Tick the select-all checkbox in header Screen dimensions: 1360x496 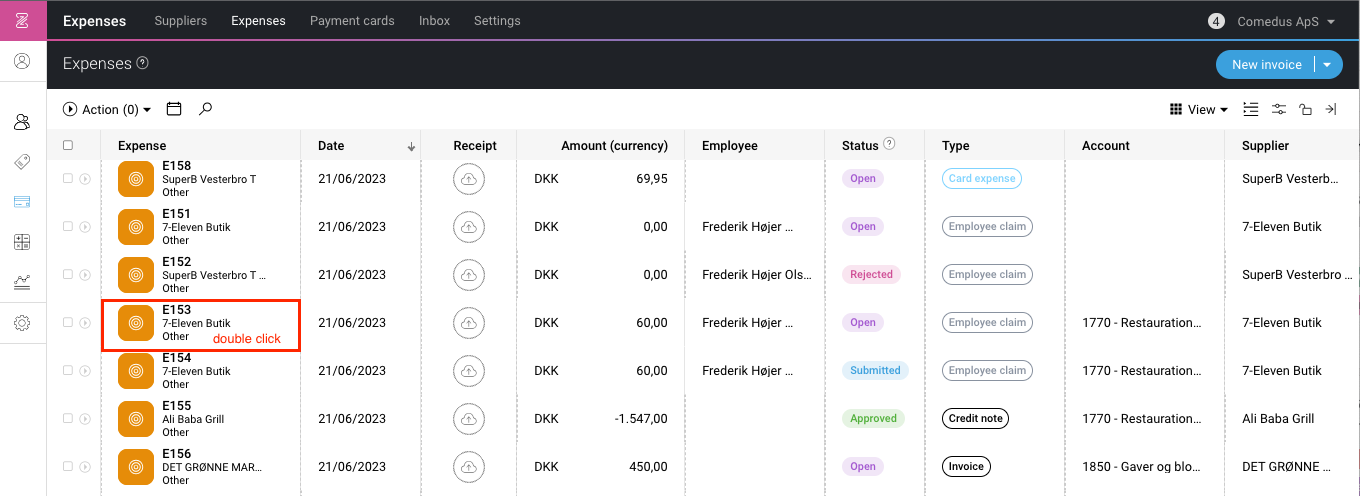click(x=68, y=145)
